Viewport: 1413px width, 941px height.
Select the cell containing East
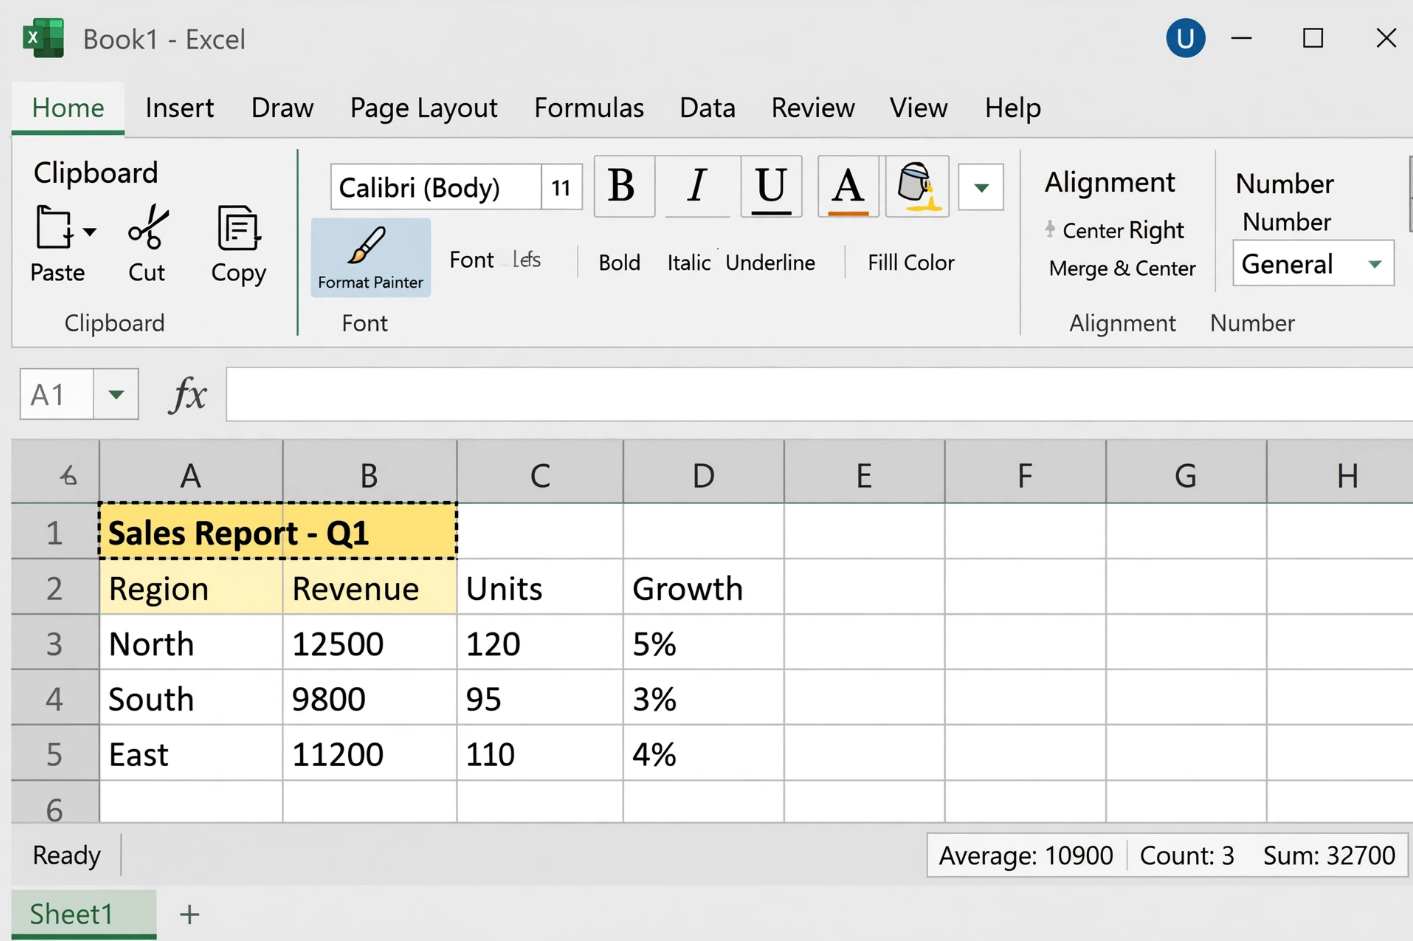pos(191,753)
